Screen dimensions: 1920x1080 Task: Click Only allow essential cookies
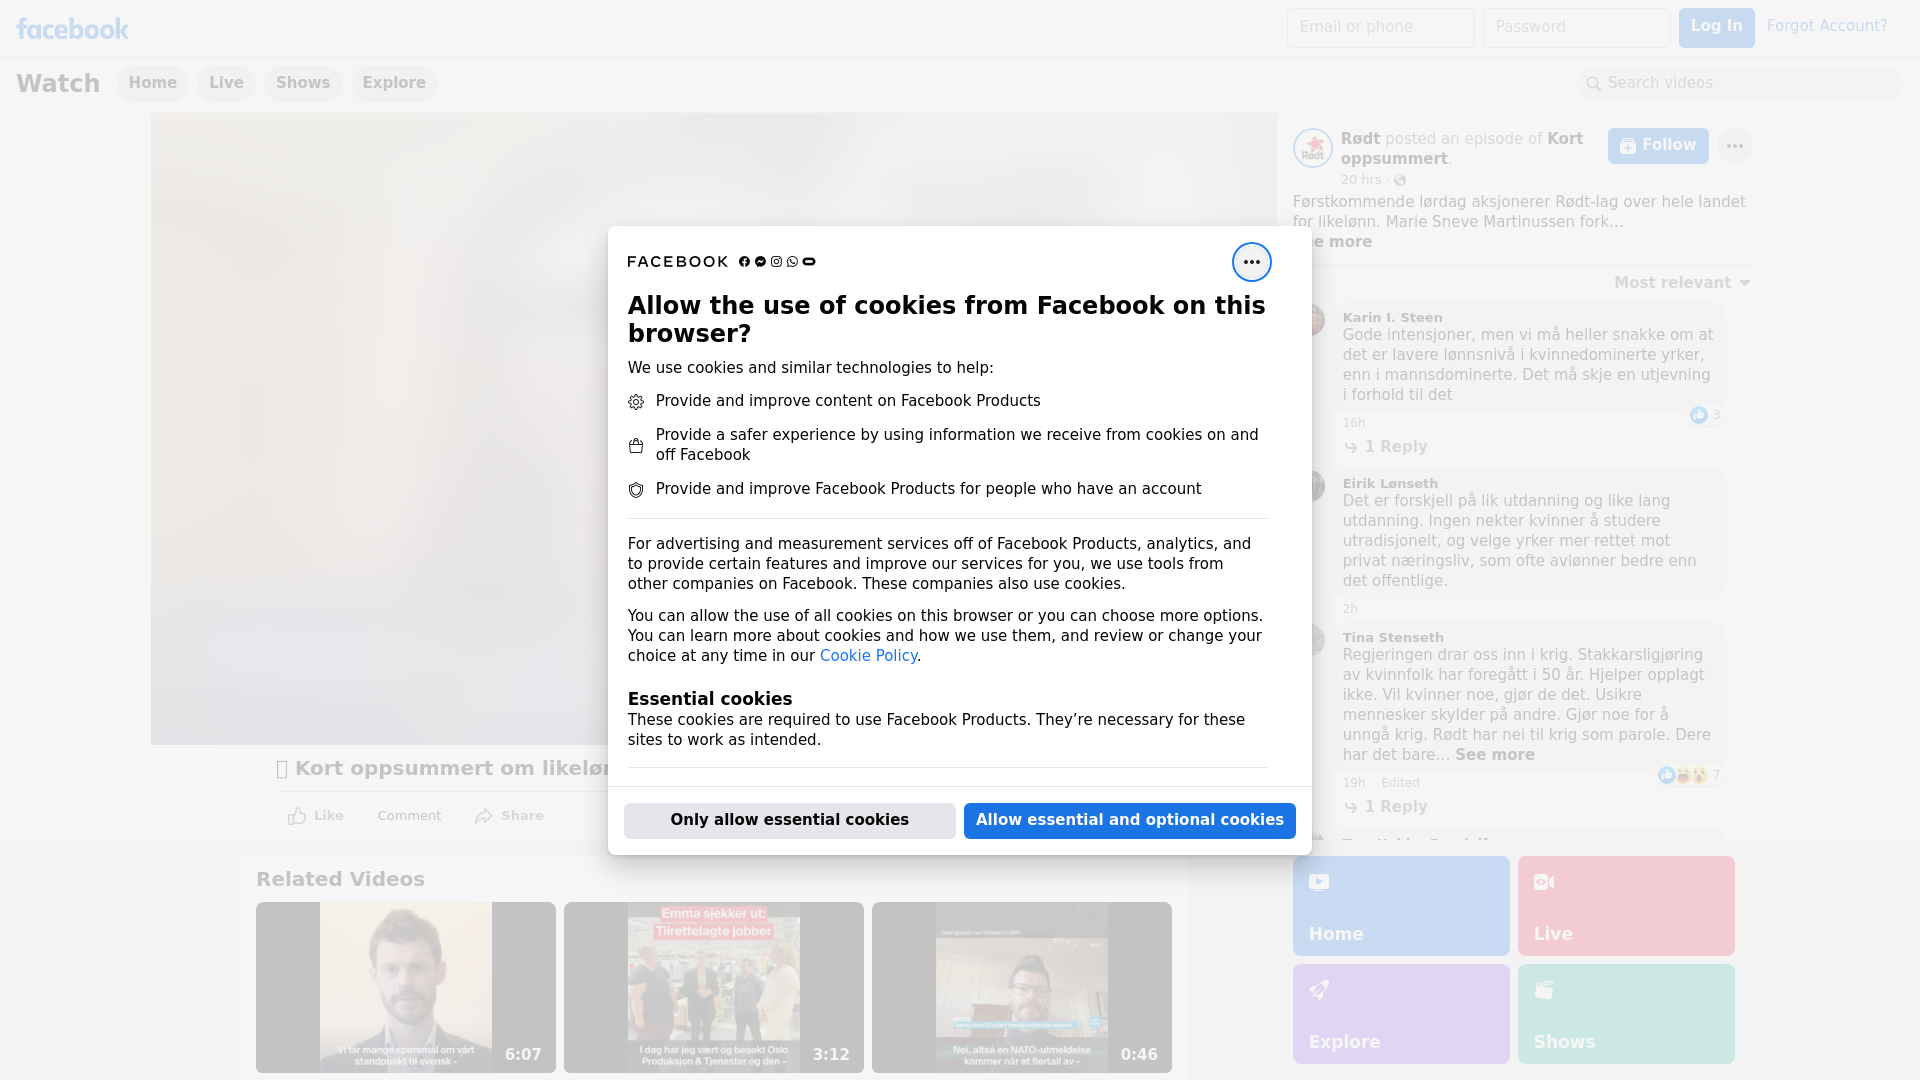pos(789,820)
